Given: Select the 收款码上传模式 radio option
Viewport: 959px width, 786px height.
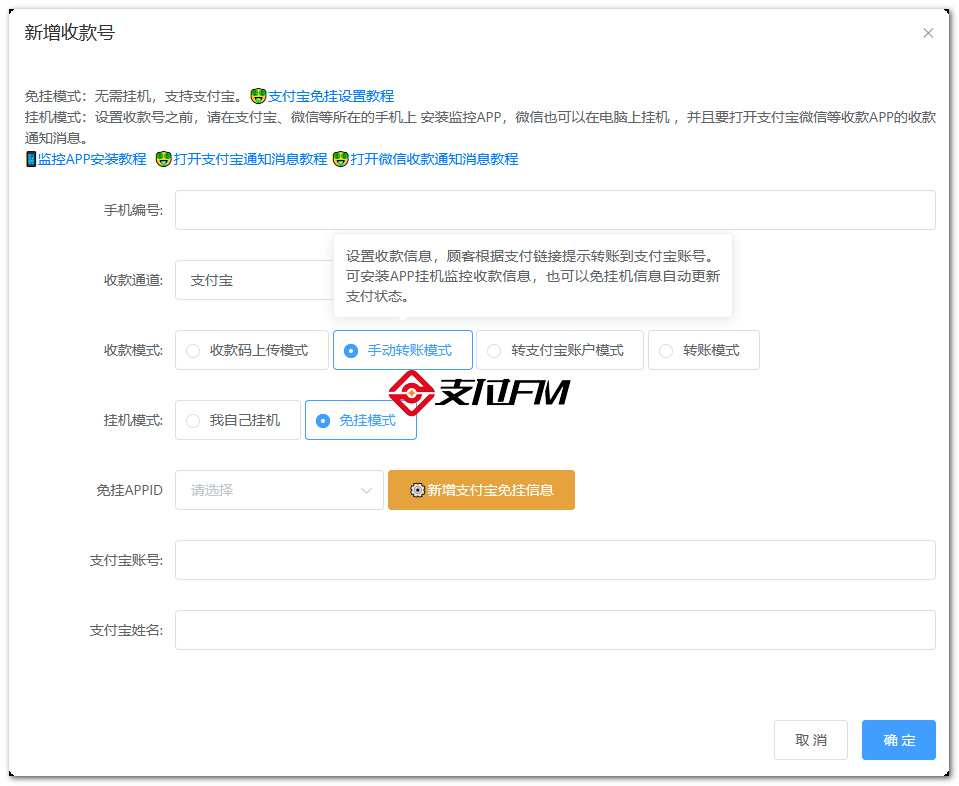Looking at the screenshot, I should pos(251,350).
